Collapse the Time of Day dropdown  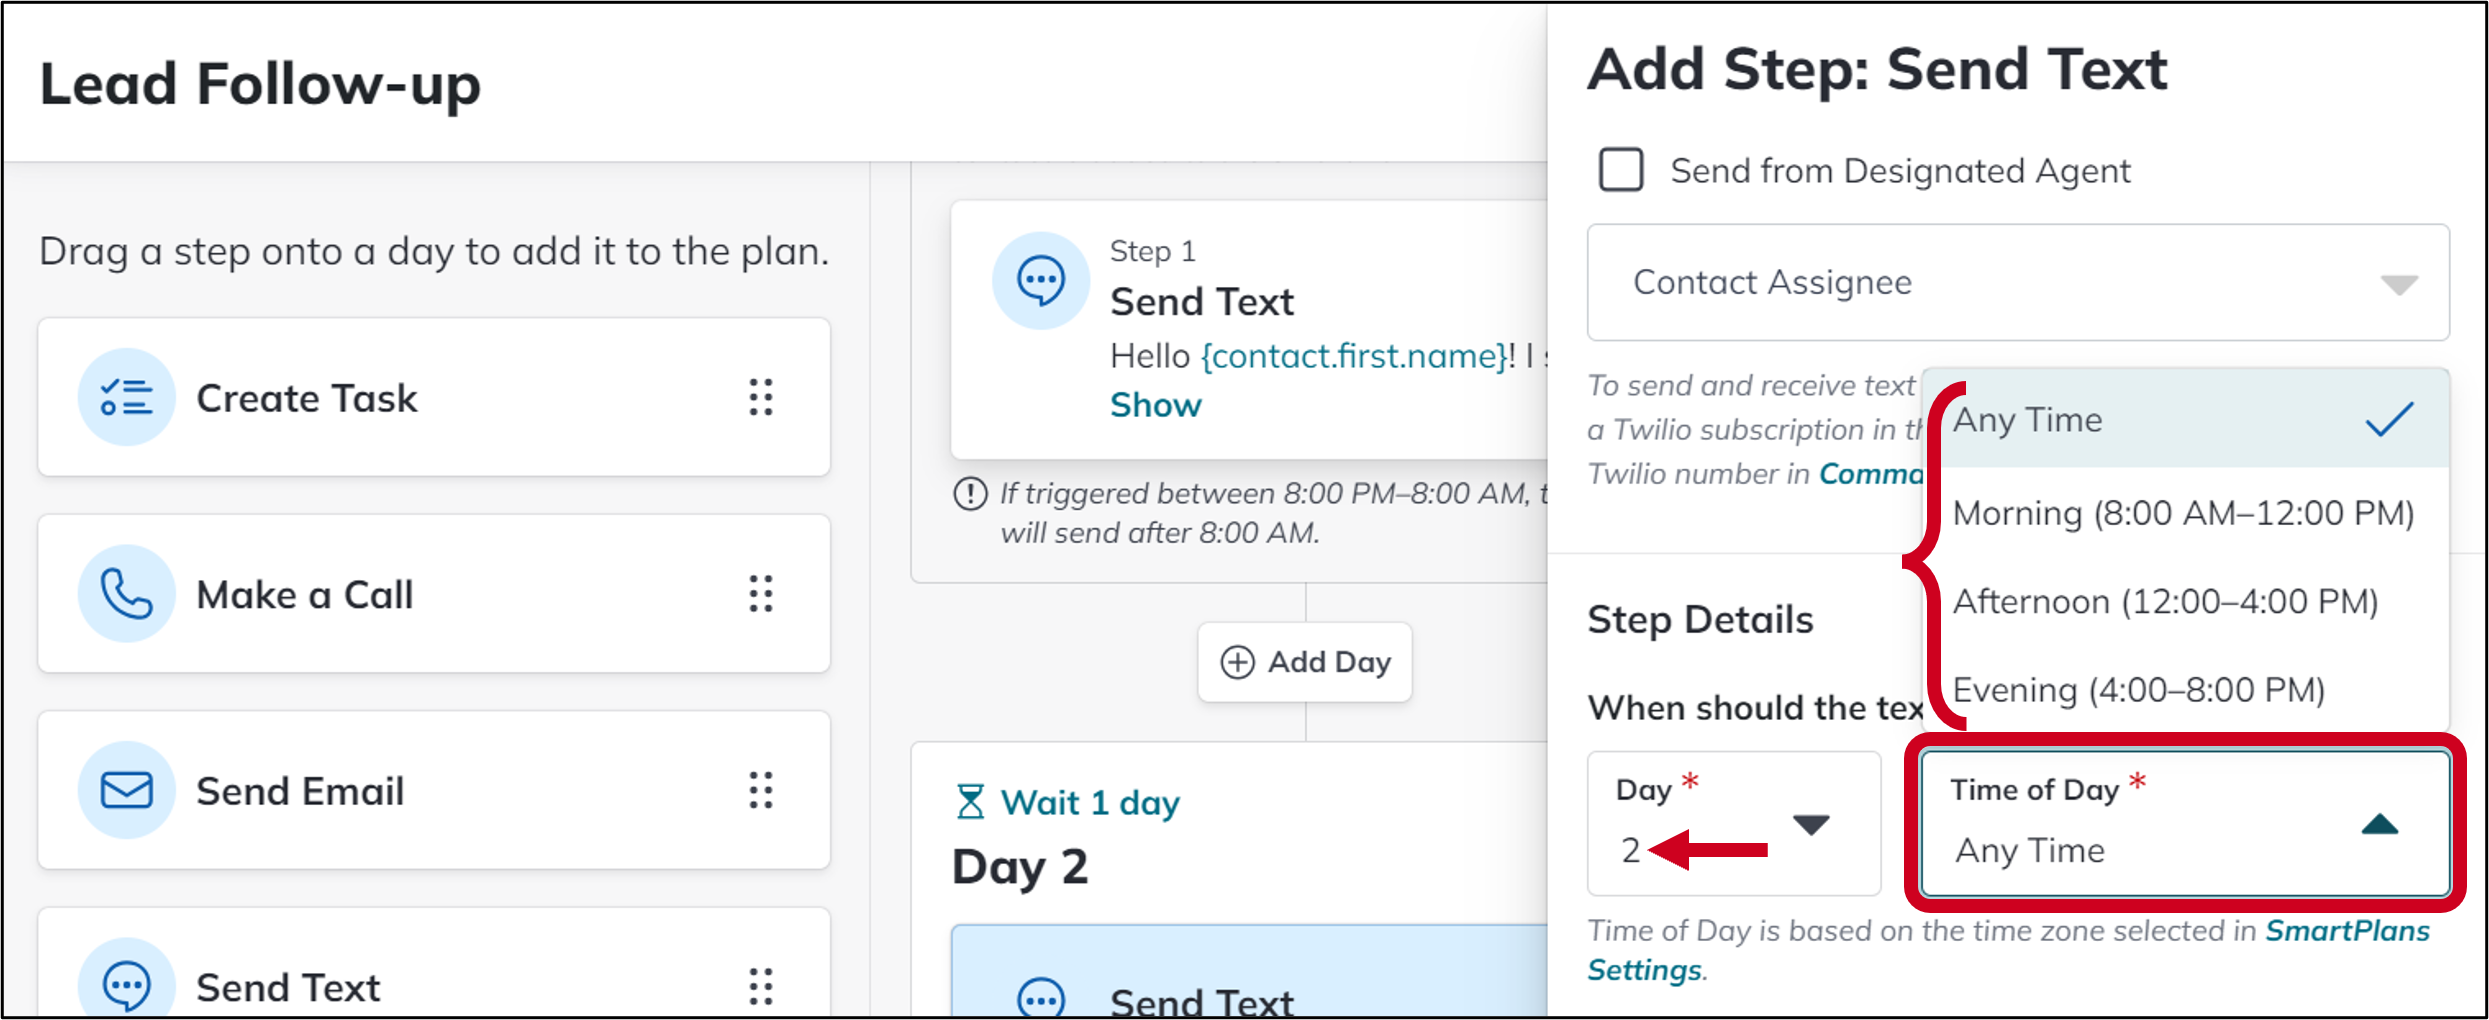coord(2184,823)
